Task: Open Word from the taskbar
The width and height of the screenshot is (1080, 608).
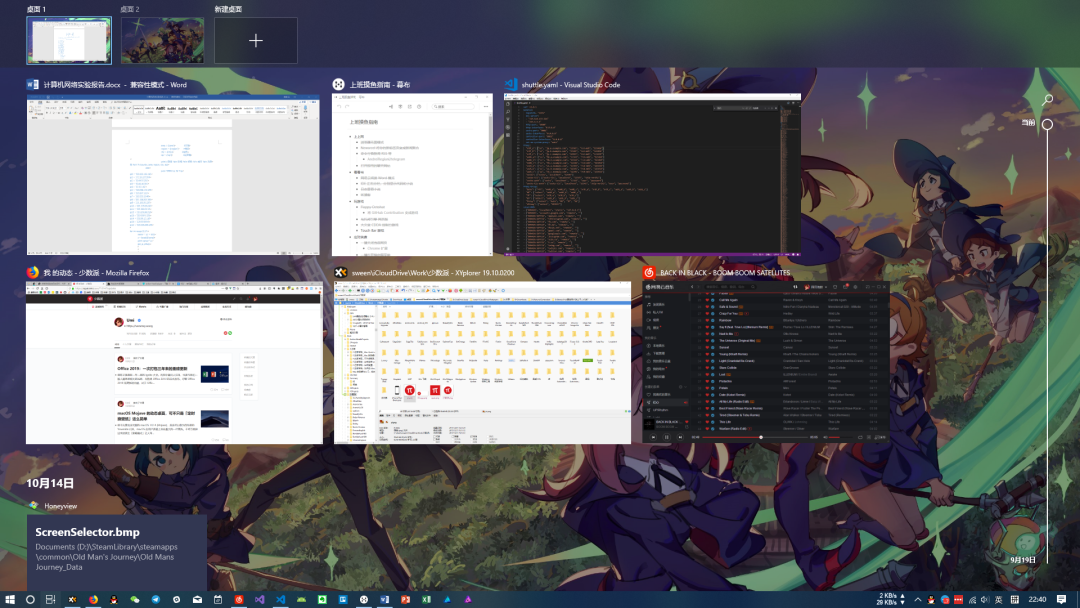Action: pos(384,600)
